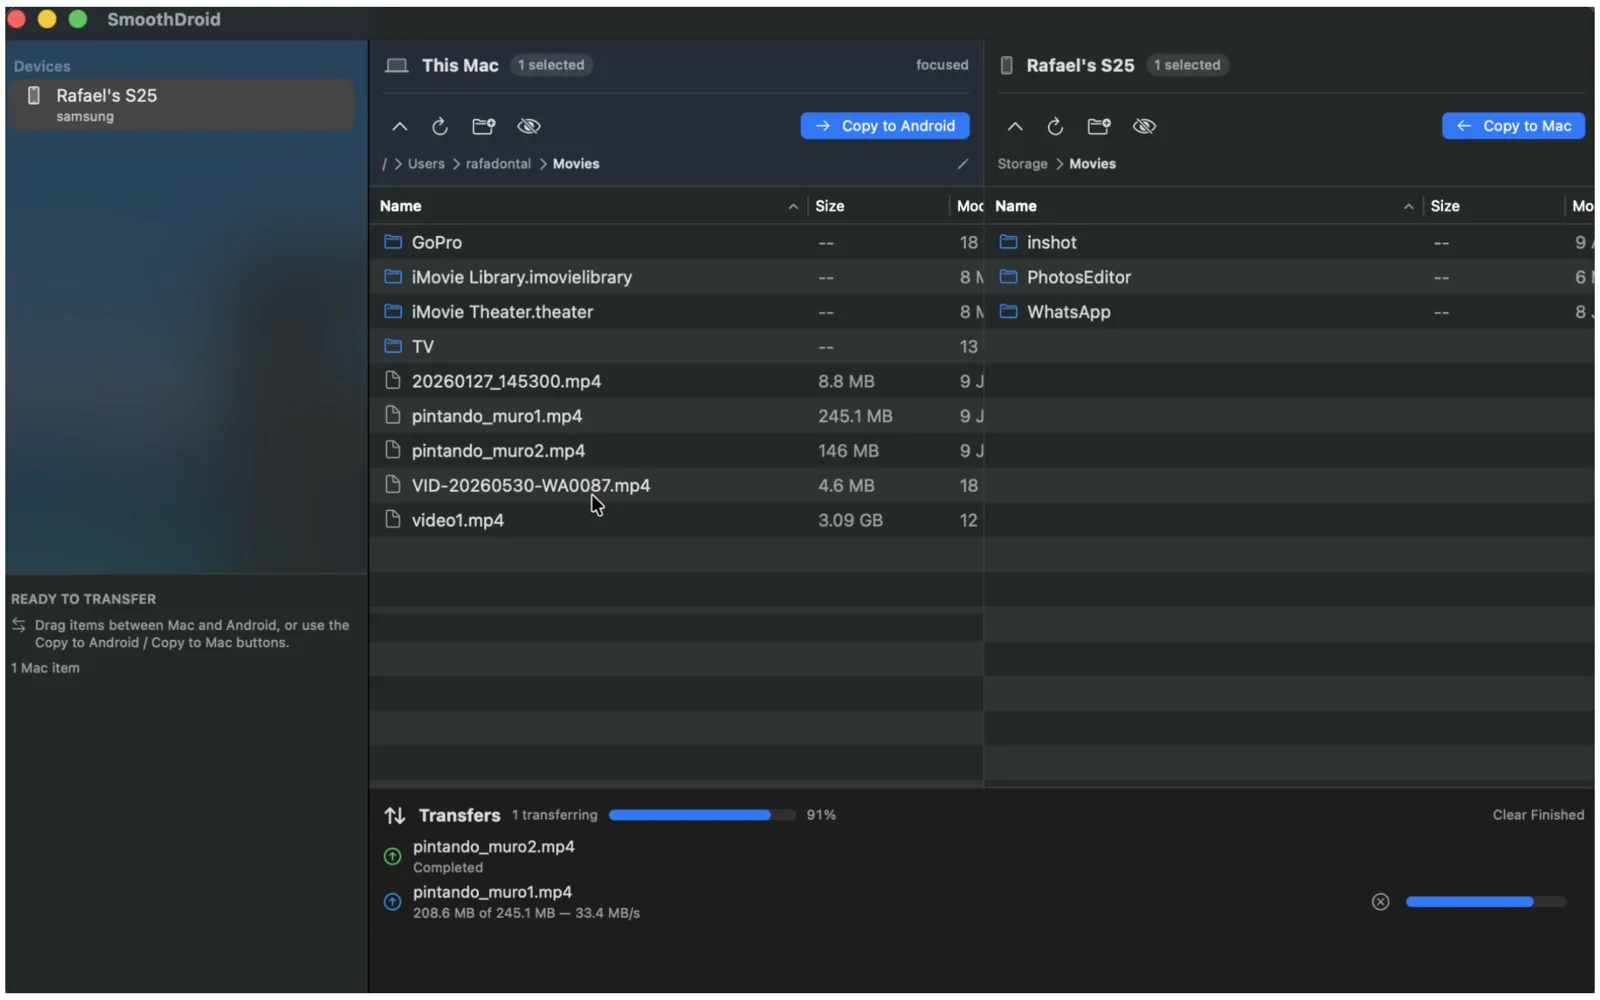Screen dimensions: 1600x1000
Task: Go up a folder in Rafael's S25 pane
Action: tap(1015, 127)
